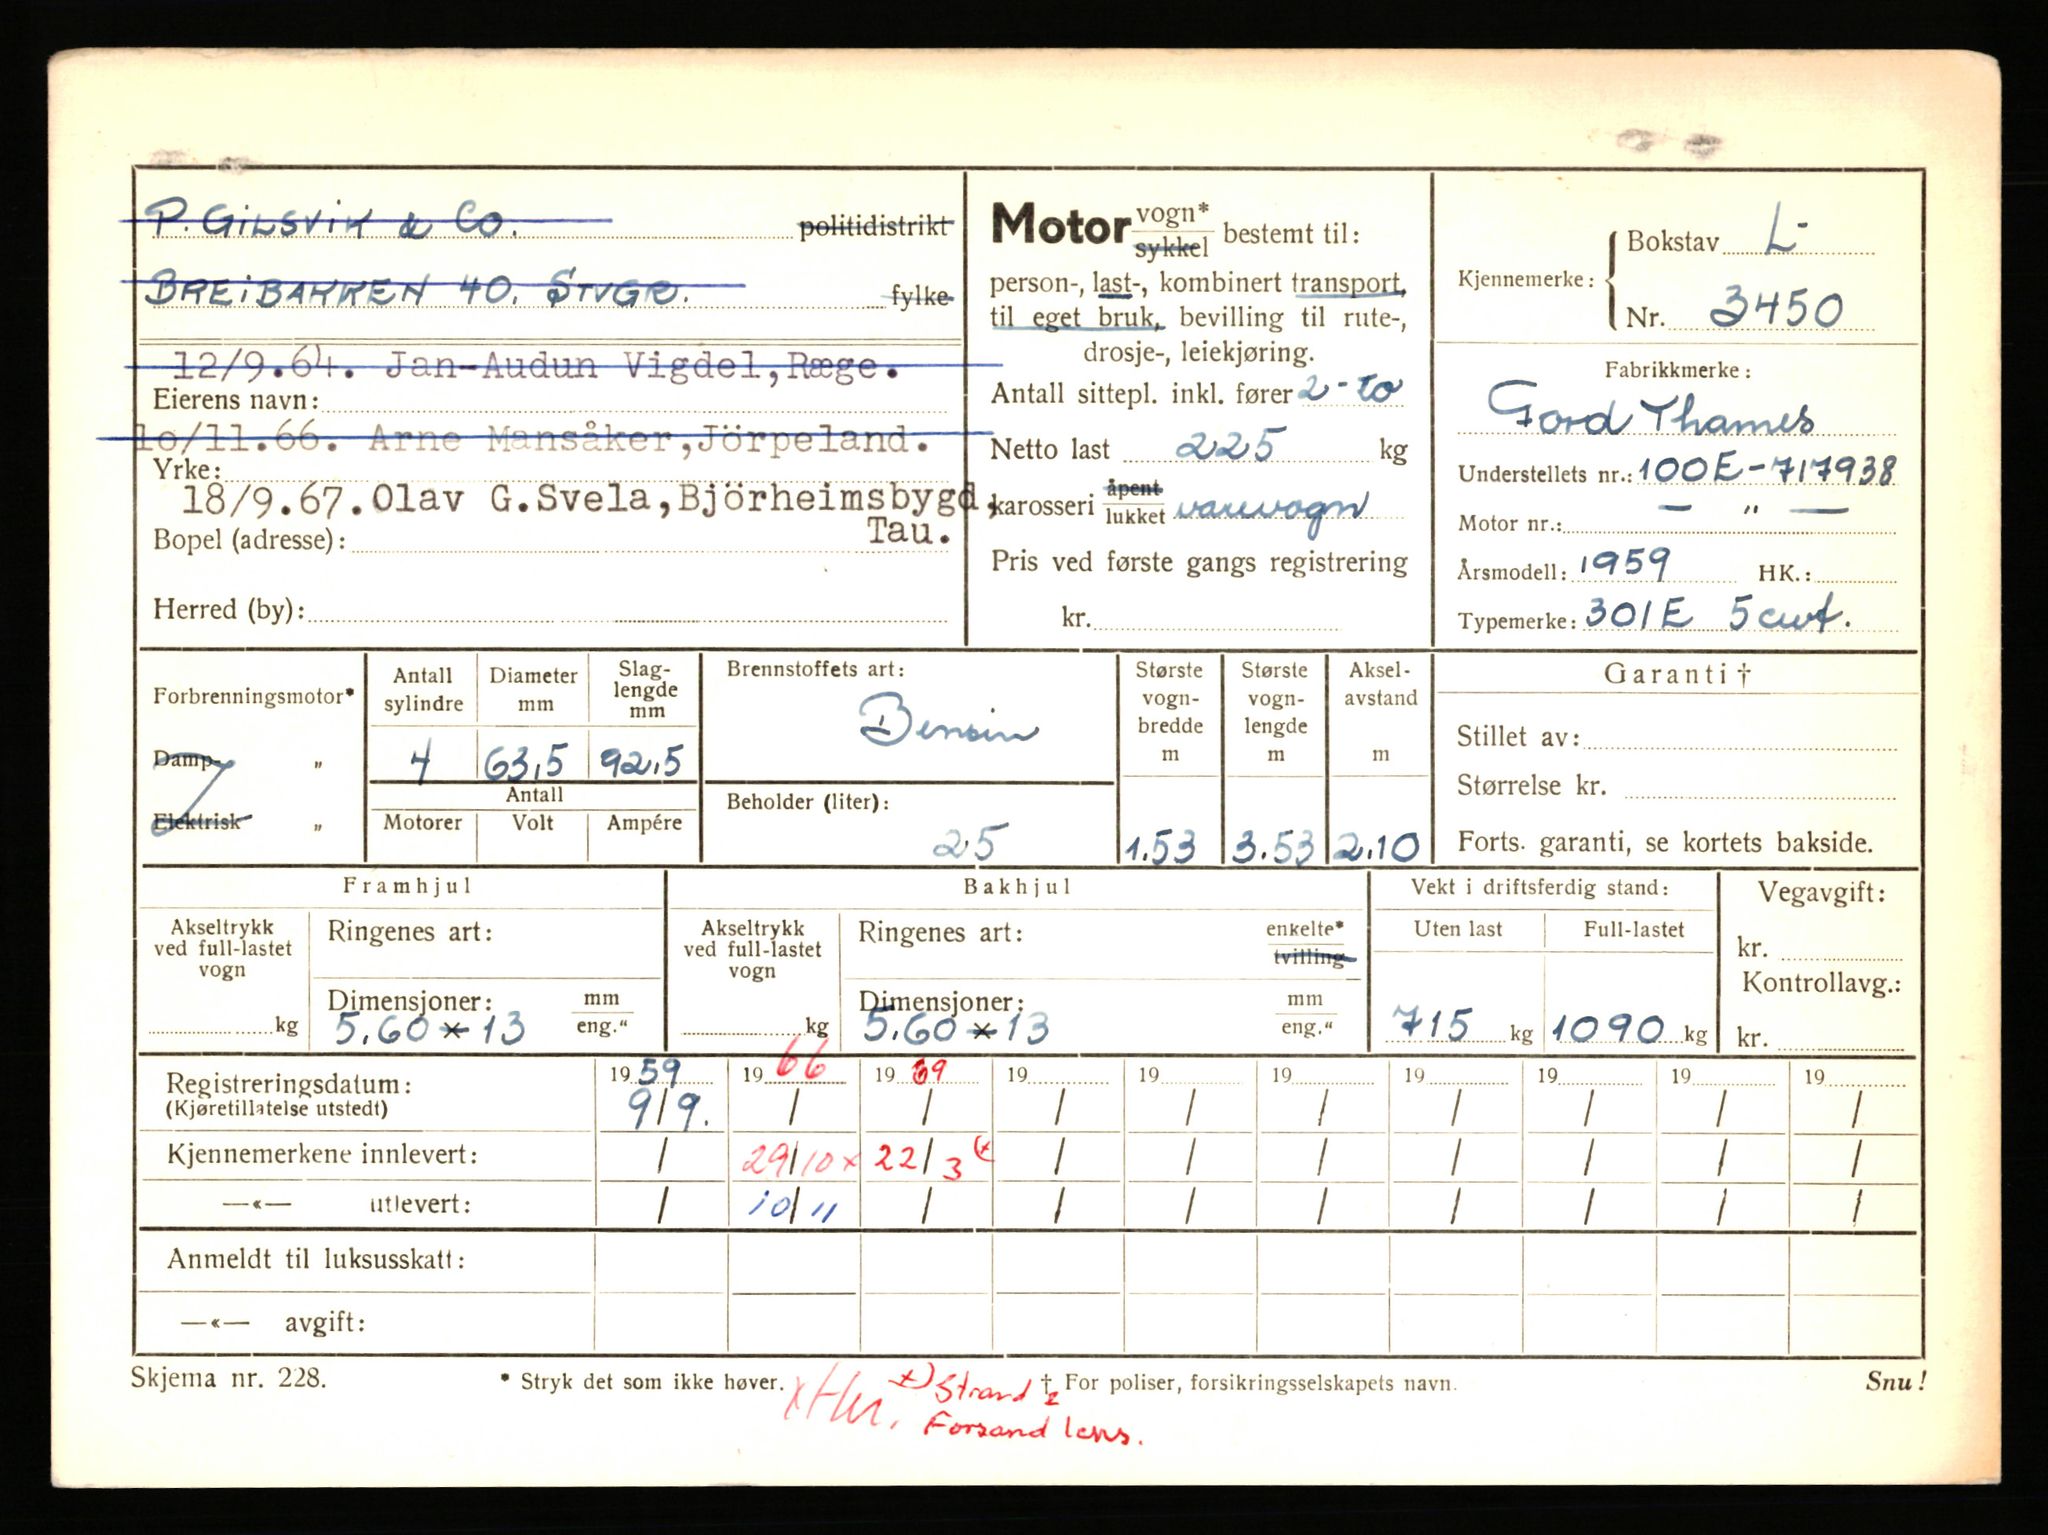Click the seat count 2-to

pyautogui.click(x=1351, y=390)
